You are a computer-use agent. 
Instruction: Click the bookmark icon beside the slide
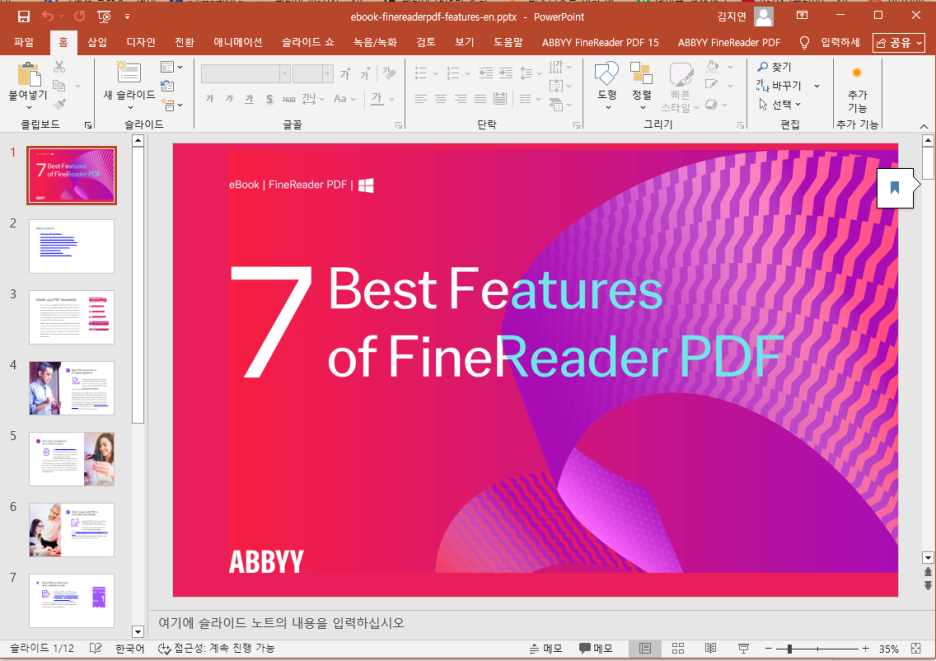[895, 188]
